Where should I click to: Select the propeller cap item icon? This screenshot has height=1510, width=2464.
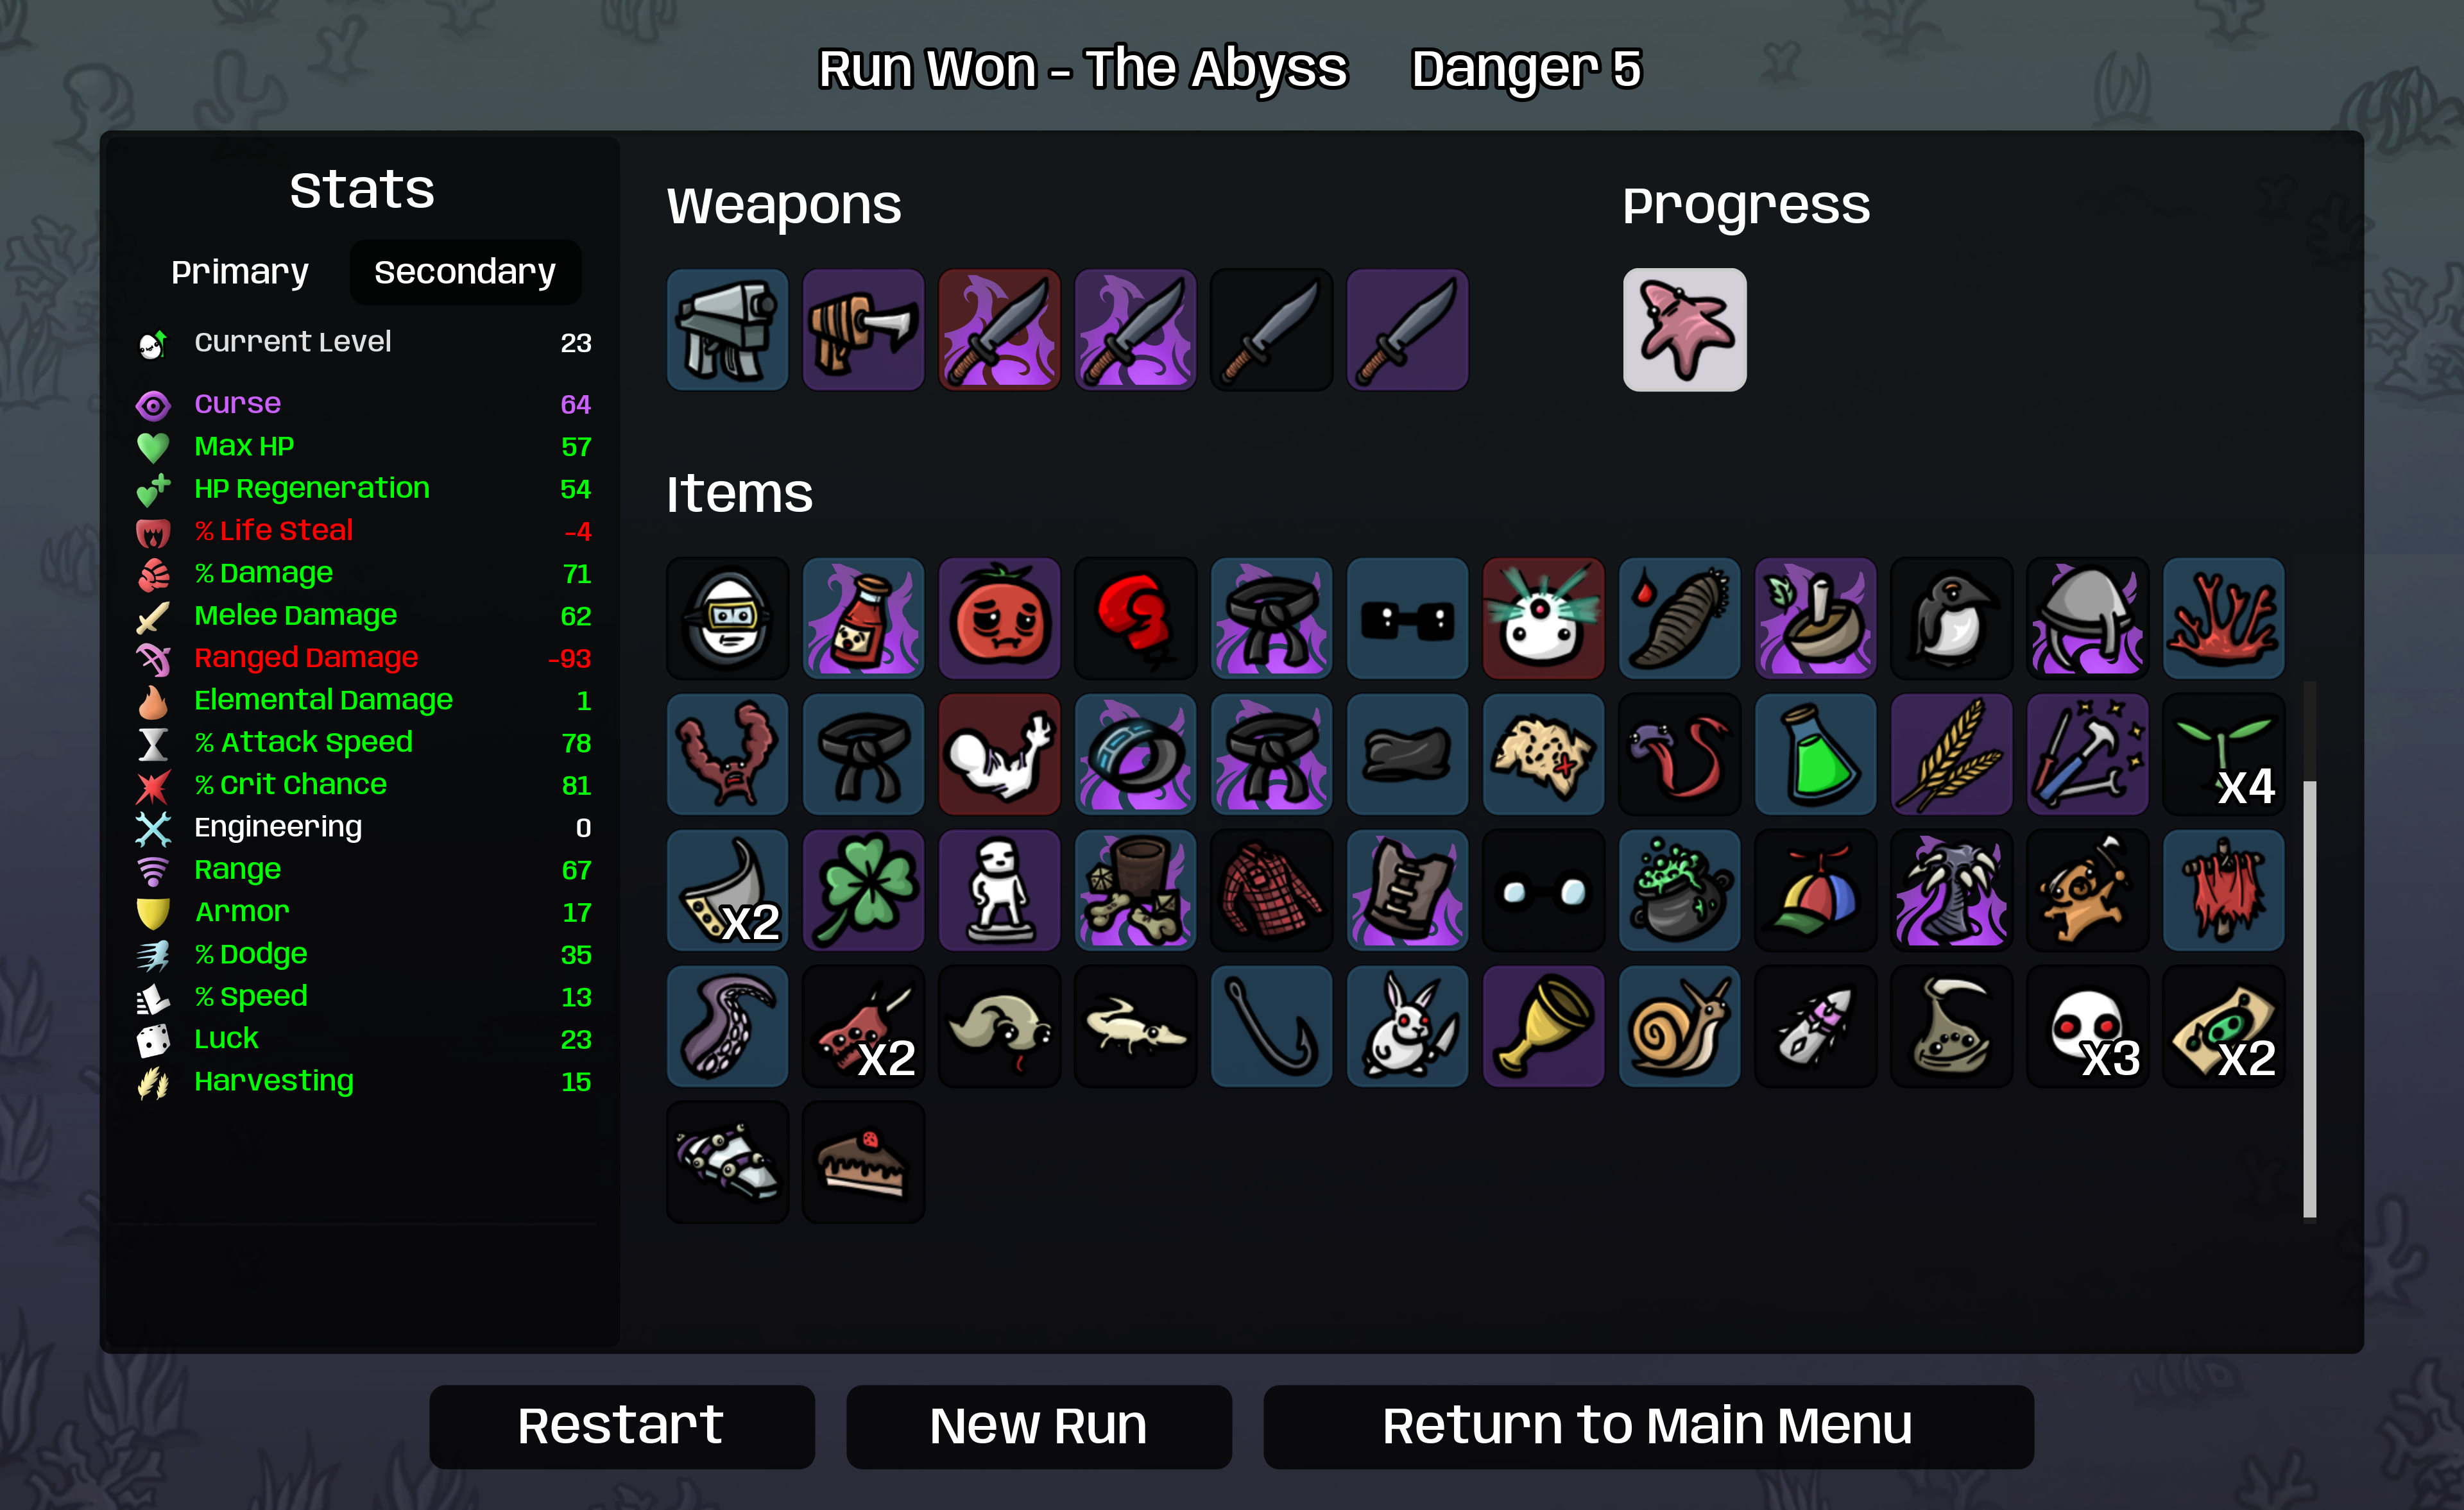tap(1815, 890)
